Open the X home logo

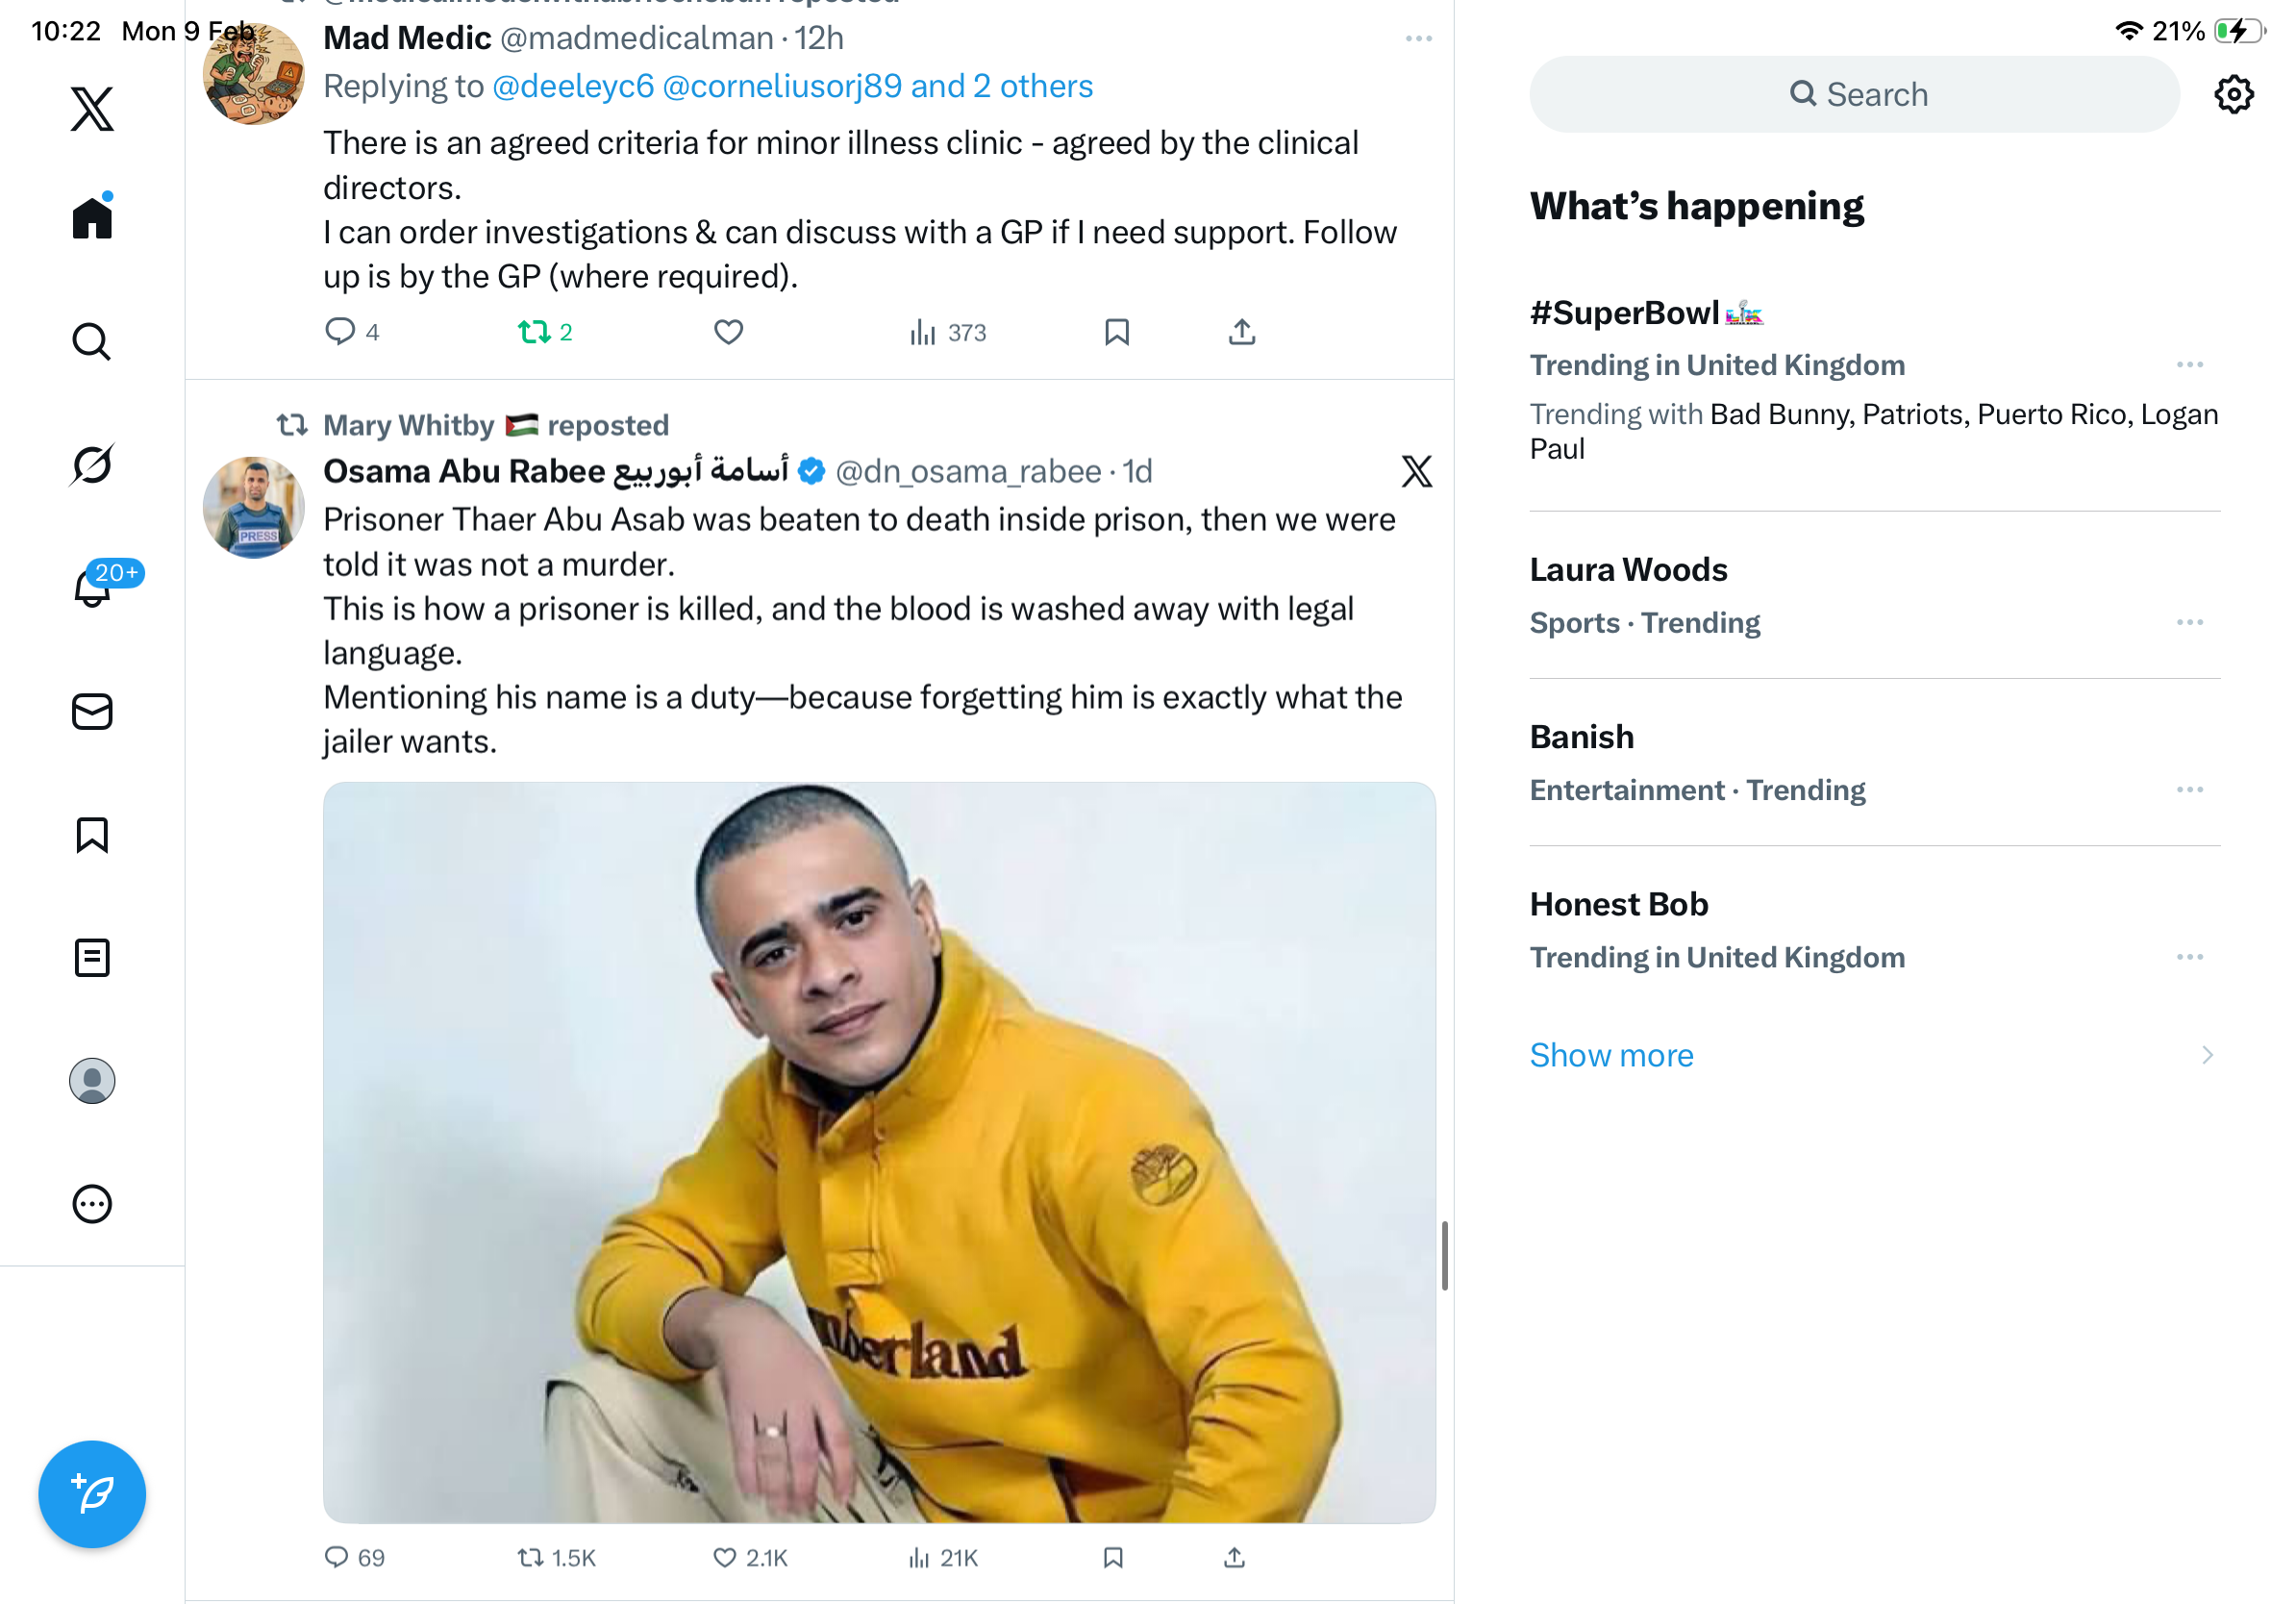(x=92, y=108)
